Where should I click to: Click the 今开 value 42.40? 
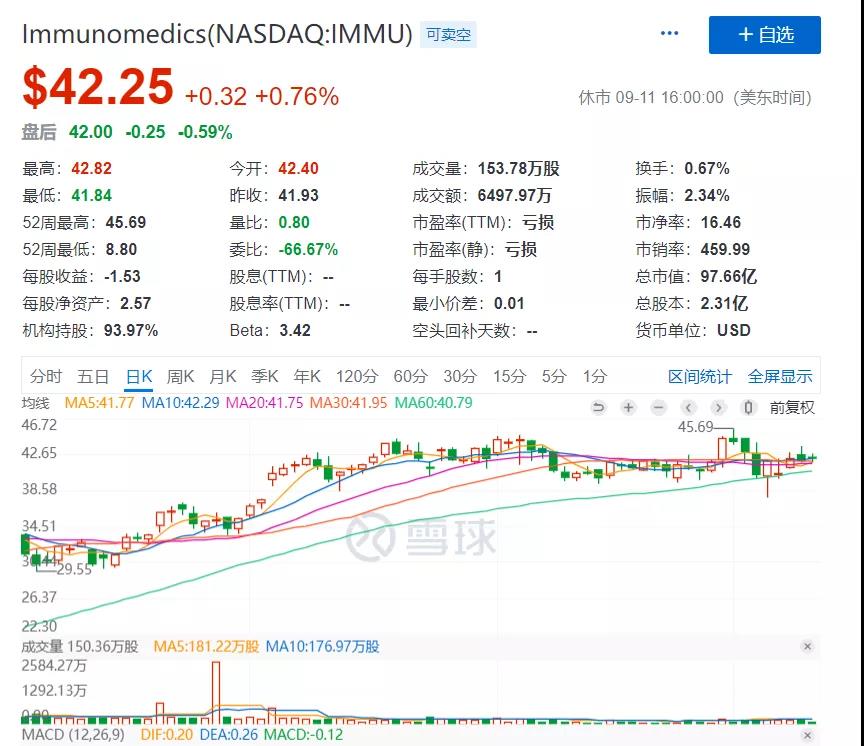click(x=298, y=169)
